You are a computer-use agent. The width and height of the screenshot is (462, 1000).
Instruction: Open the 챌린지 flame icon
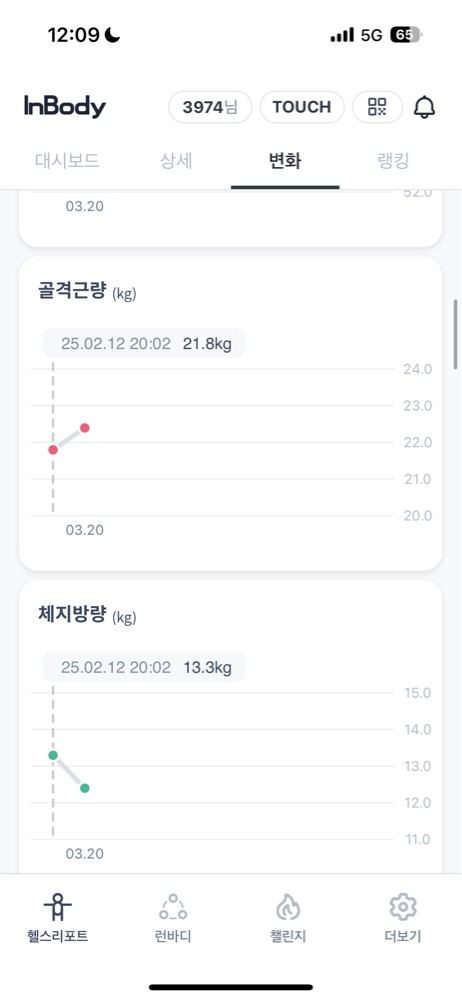pyautogui.click(x=288, y=918)
